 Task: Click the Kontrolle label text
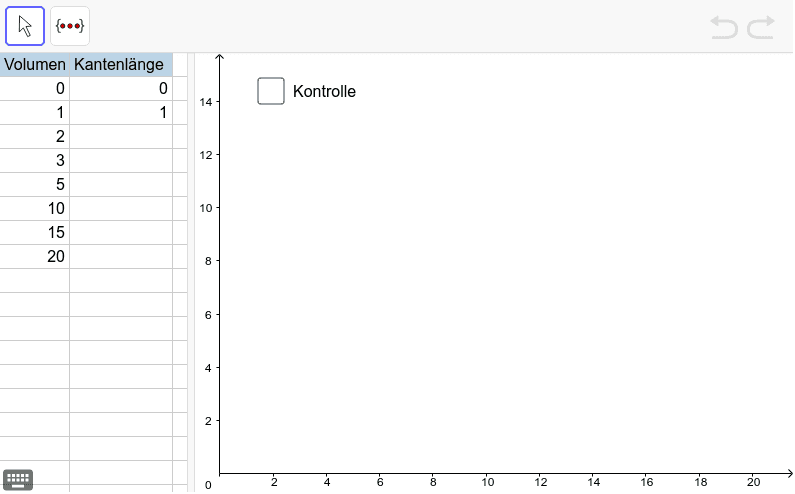tap(324, 92)
